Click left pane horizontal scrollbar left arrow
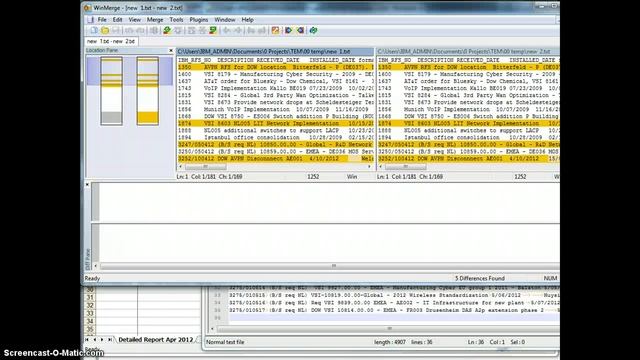Screen dimensions: 640x360 coord(180,167)
